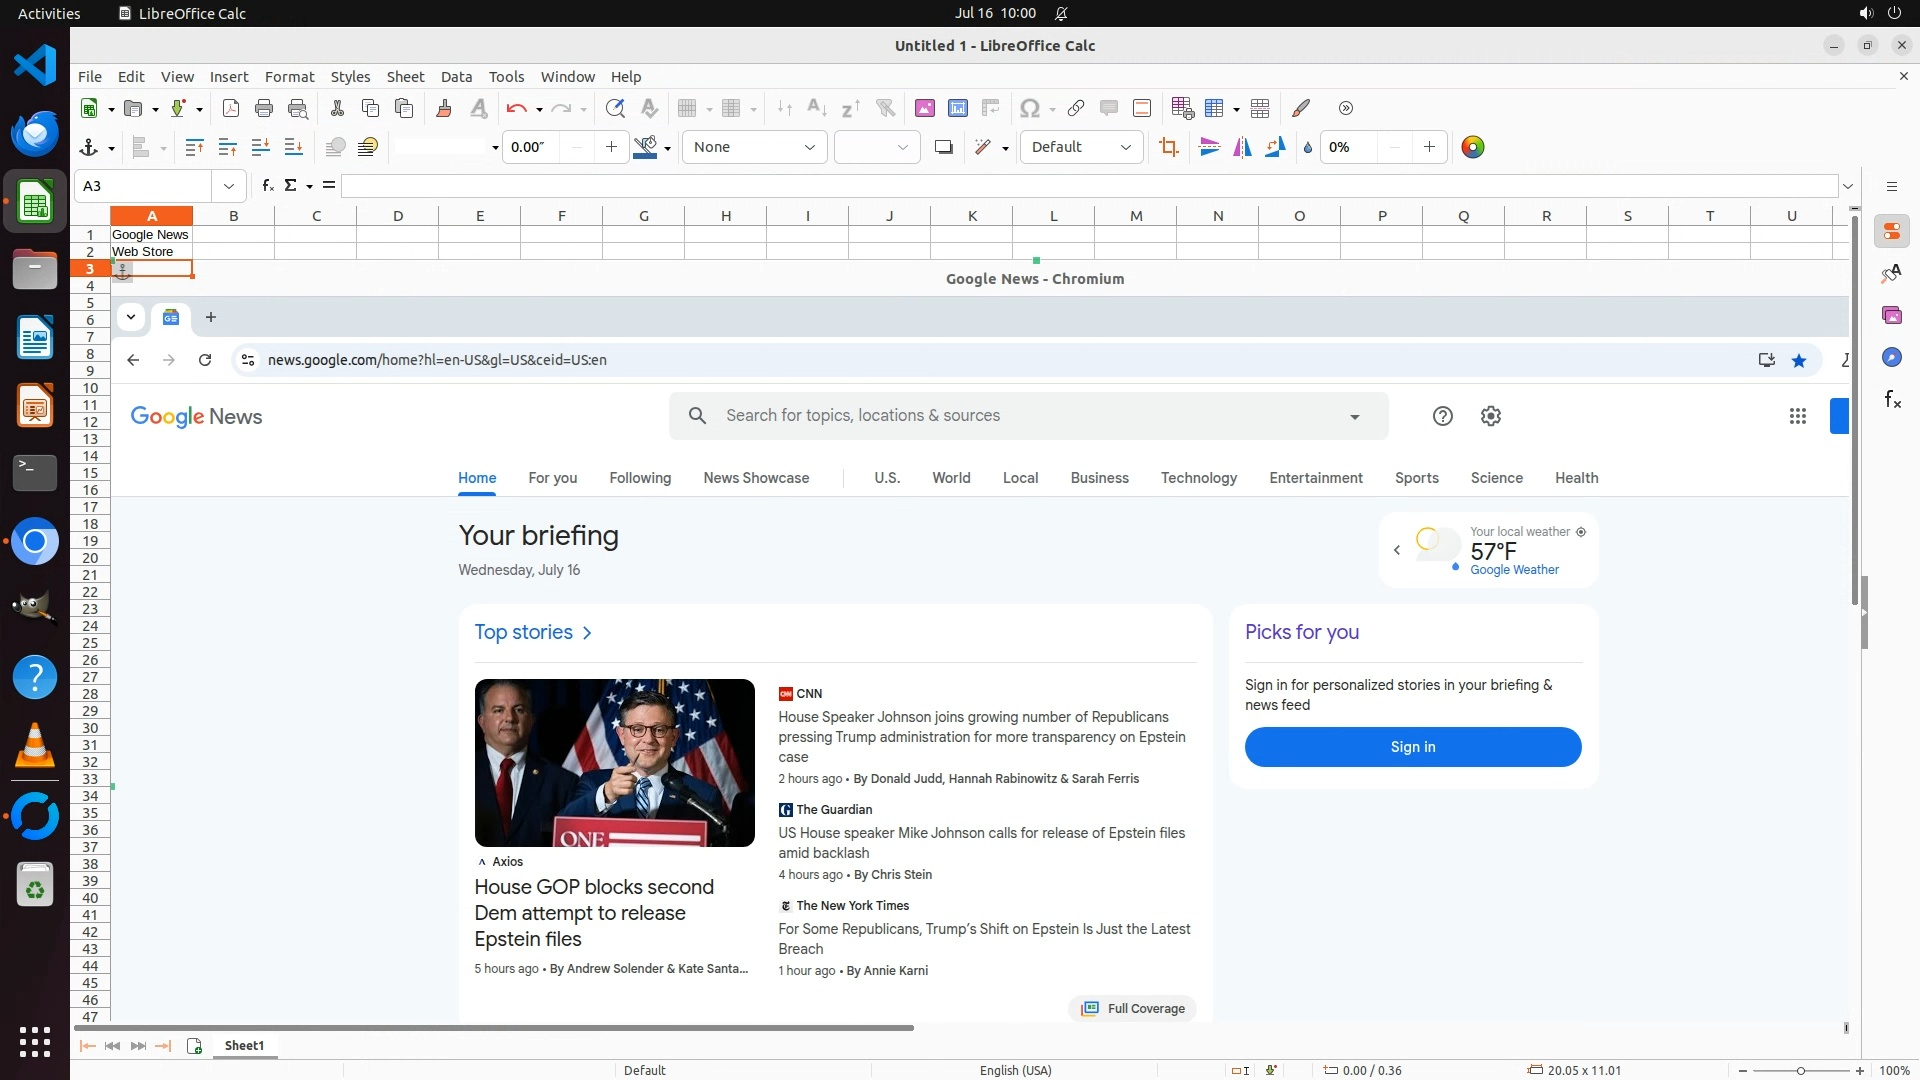This screenshot has width=1920, height=1080.
Task: Toggle automatic spell checking
Action: point(649,109)
